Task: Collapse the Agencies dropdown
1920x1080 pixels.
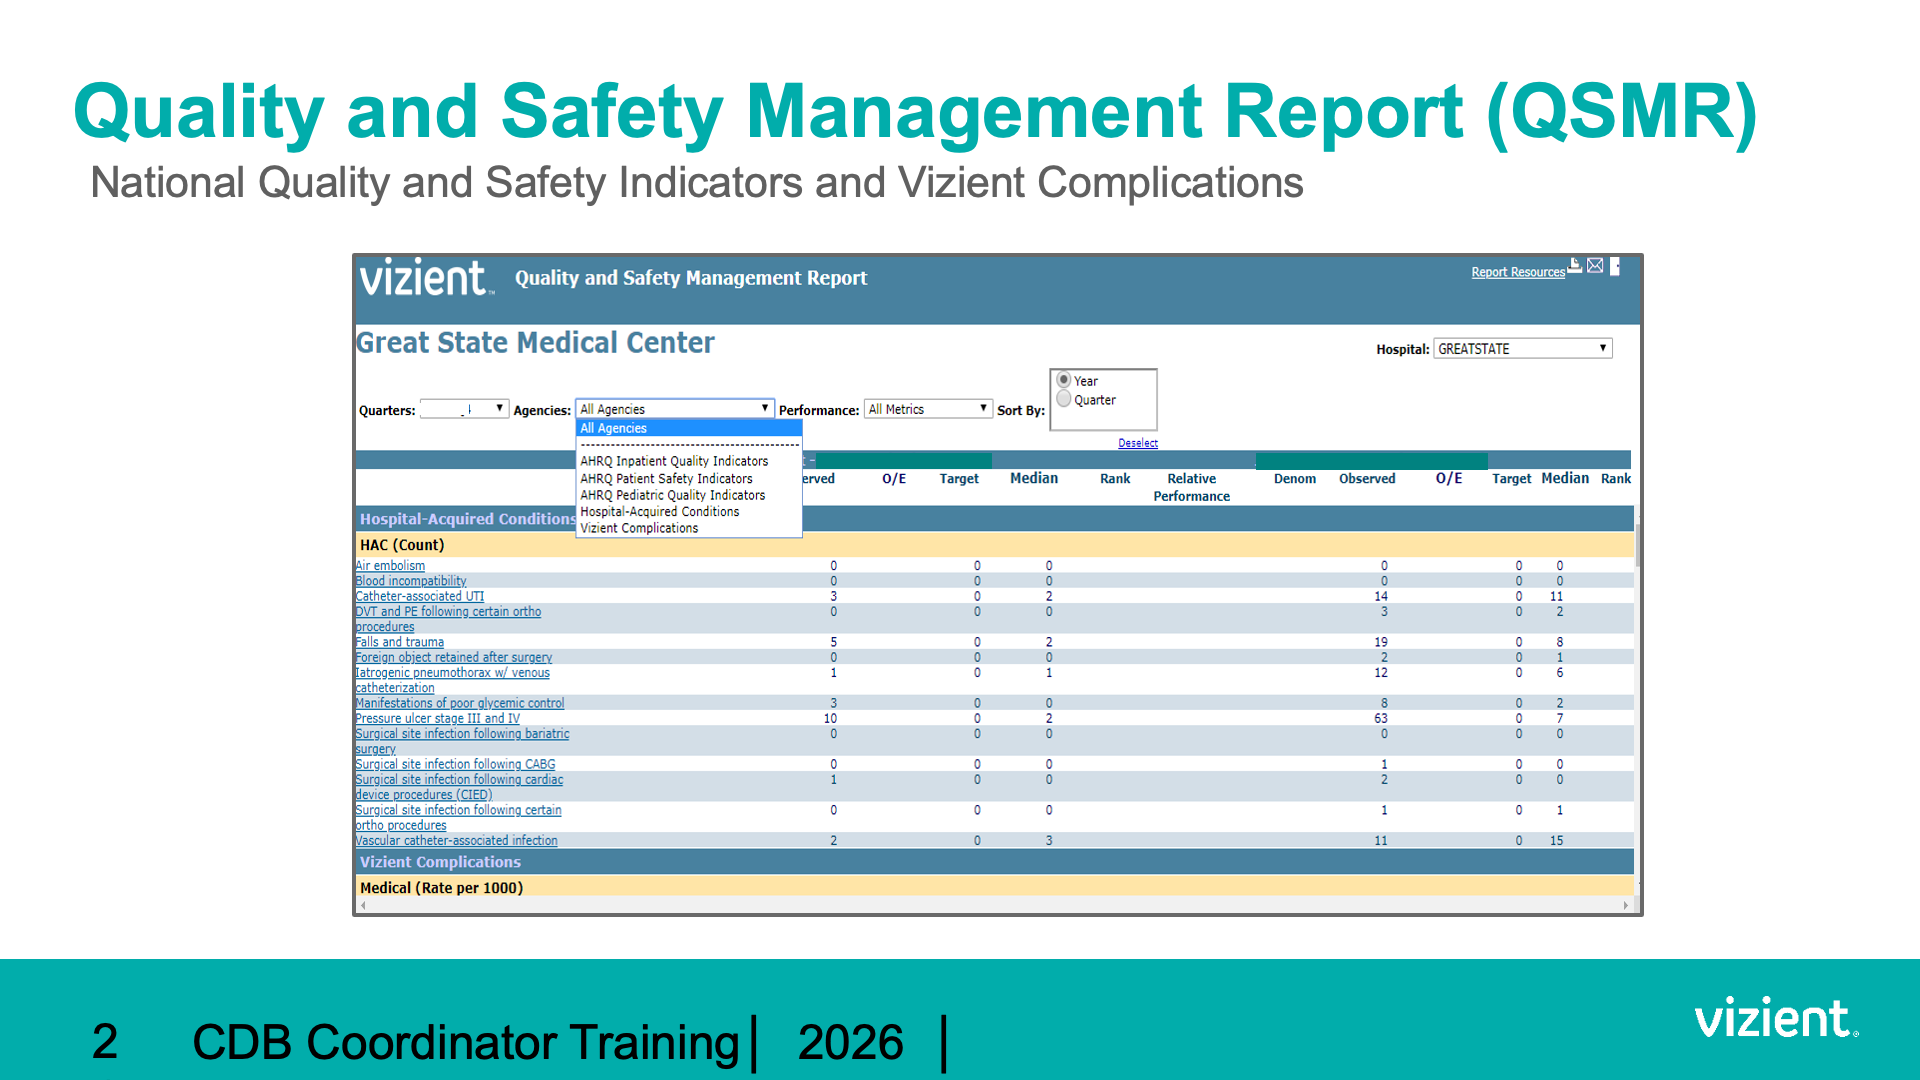Action: click(675, 409)
